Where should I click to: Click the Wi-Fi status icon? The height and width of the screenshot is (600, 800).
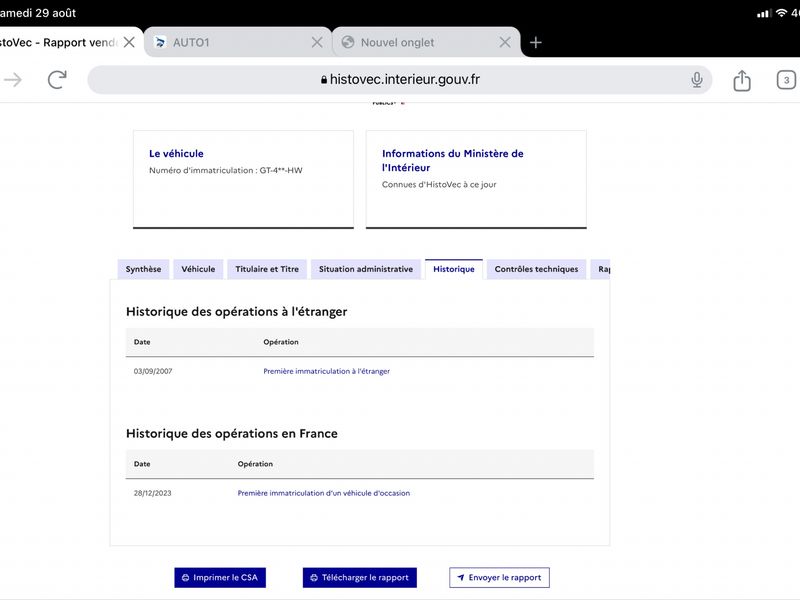[781, 13]
